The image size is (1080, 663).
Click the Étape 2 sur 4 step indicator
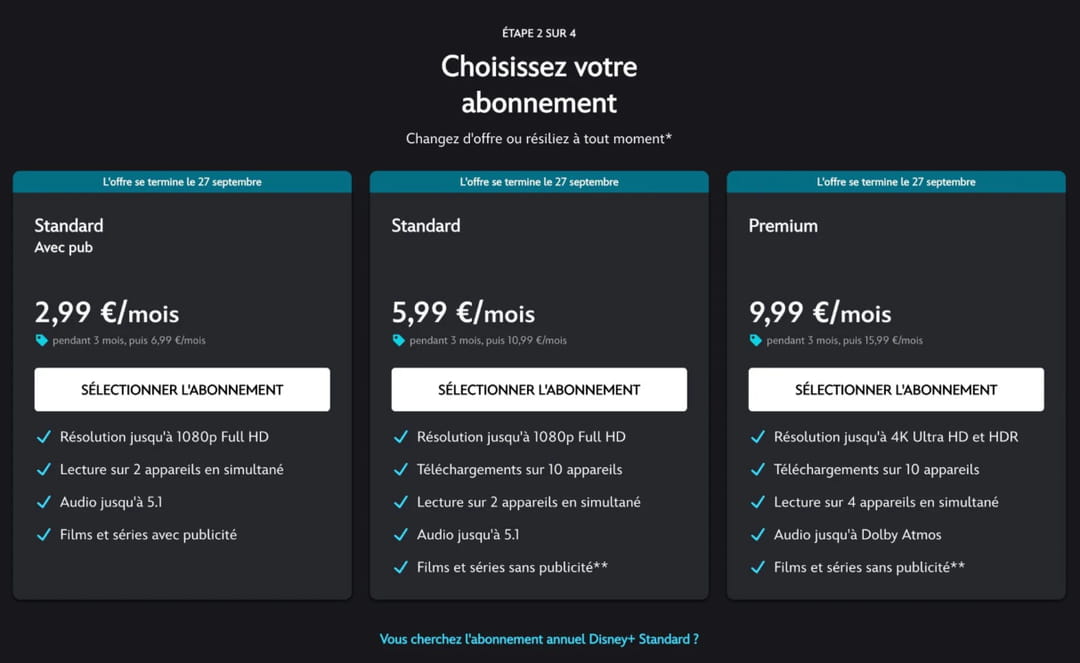click(x=539, y=33)
